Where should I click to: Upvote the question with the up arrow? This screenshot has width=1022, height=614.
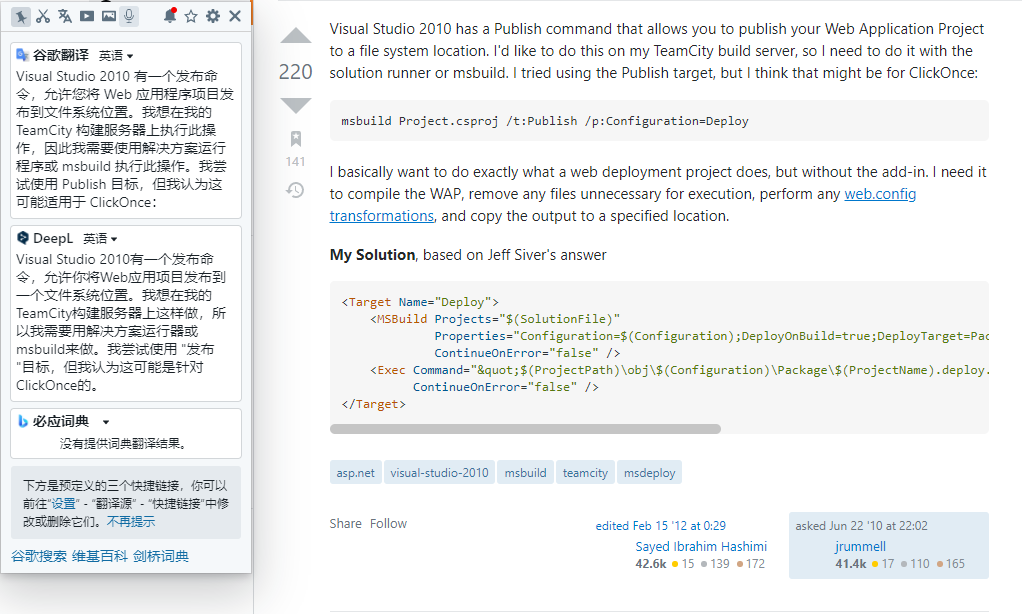296,37
